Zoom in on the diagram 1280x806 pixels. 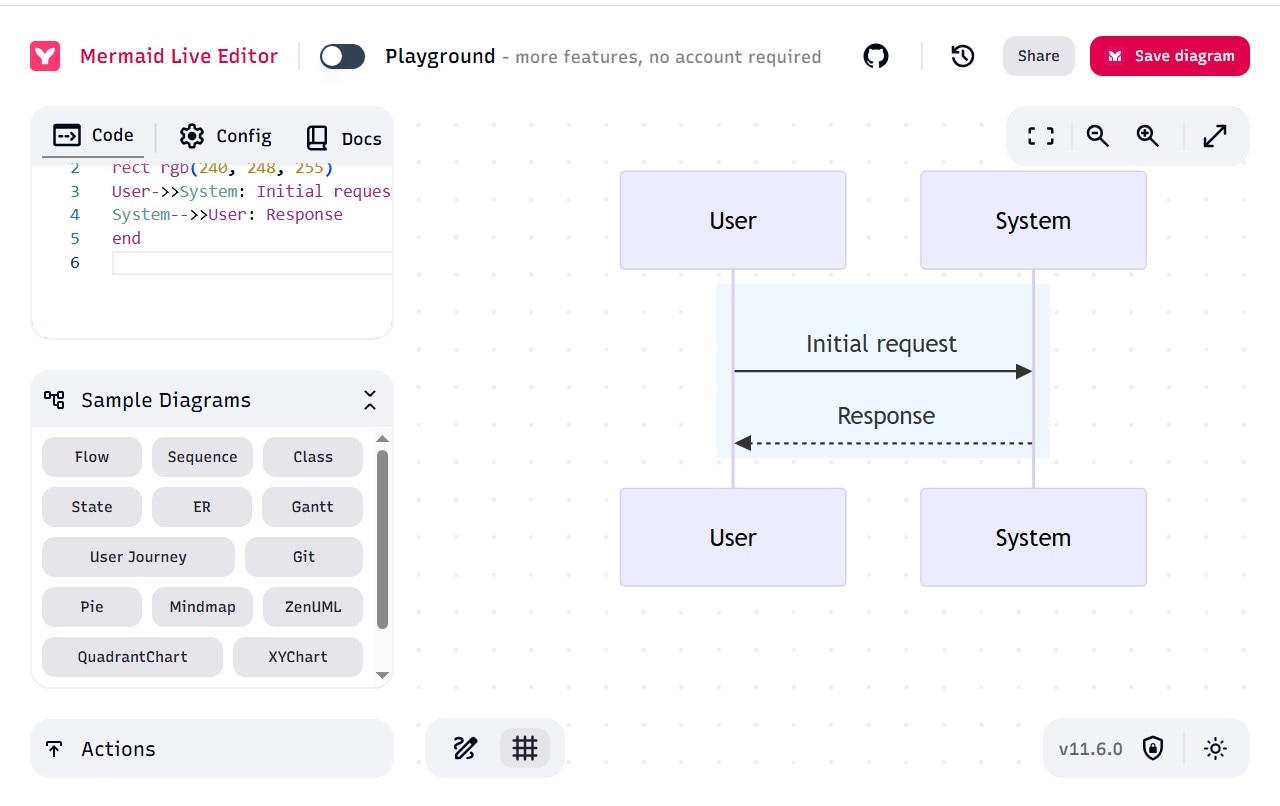1148,136
